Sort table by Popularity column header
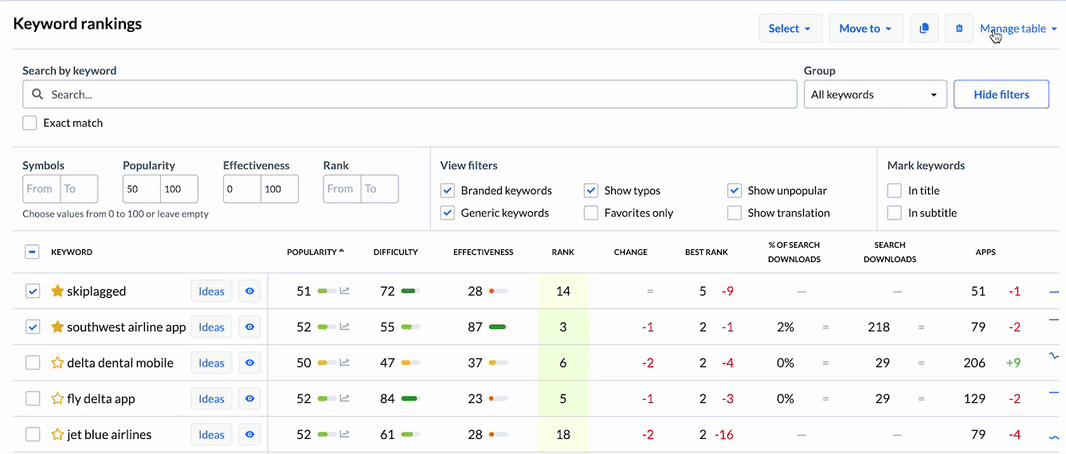Screen dimensions: 1066x454 (x=314, y=252)
